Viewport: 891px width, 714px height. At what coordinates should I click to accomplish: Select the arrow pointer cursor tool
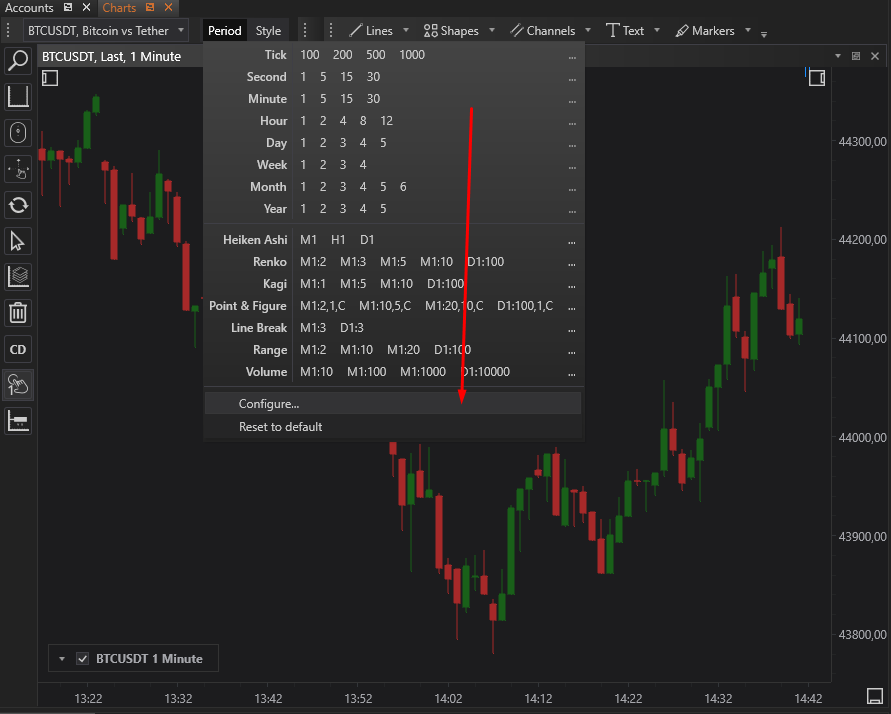[18, 241]
